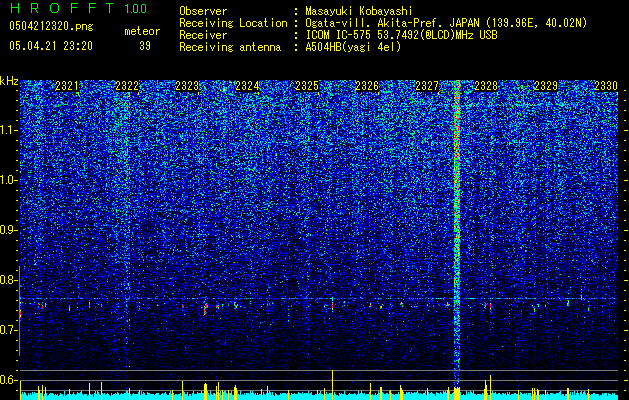Click the 2324 time marker
Image resolution: width=629 pixels, height=400 pixels.
tap(247, 86)
